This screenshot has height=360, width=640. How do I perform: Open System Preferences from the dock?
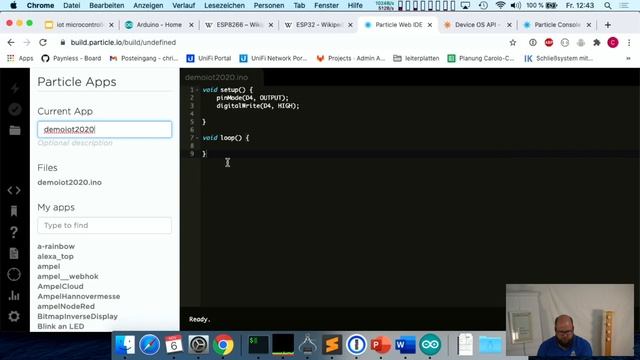[198, 345]
